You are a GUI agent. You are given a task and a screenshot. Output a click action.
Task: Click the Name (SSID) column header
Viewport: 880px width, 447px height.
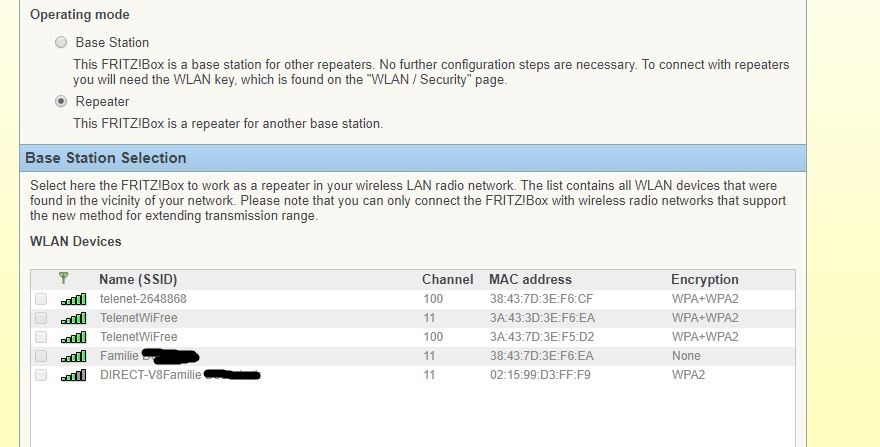coord(138,280)
